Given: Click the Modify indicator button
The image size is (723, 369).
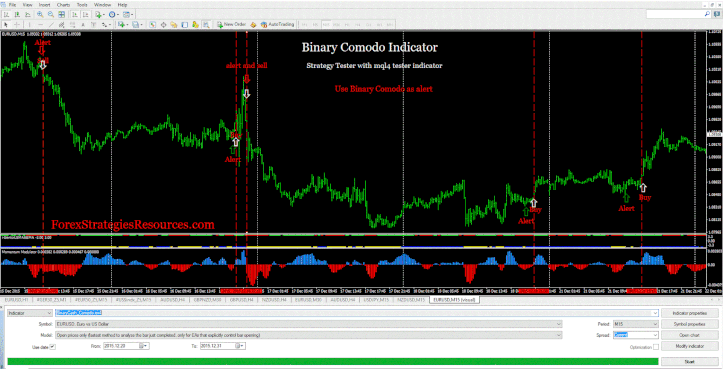Looking at the screenshot, I should tap(690, 346).
